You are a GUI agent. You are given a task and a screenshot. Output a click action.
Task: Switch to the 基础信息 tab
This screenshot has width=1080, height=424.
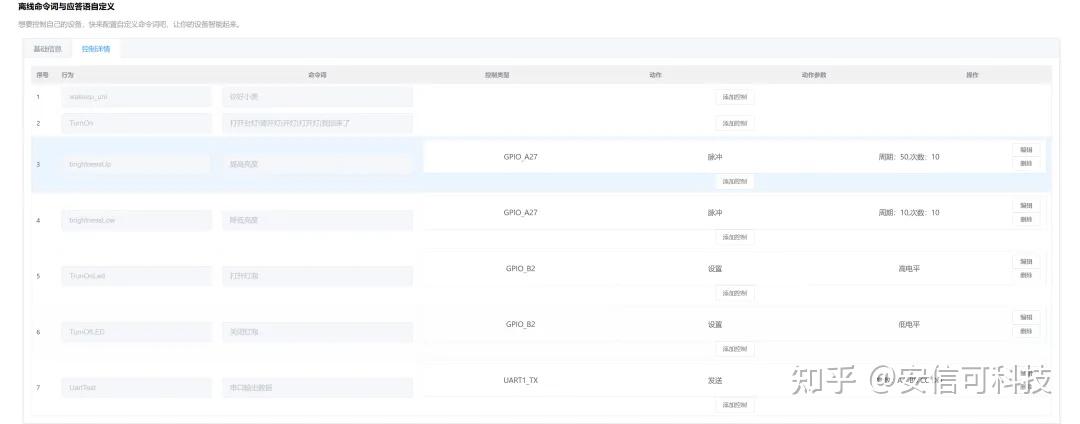coord(48,49)
